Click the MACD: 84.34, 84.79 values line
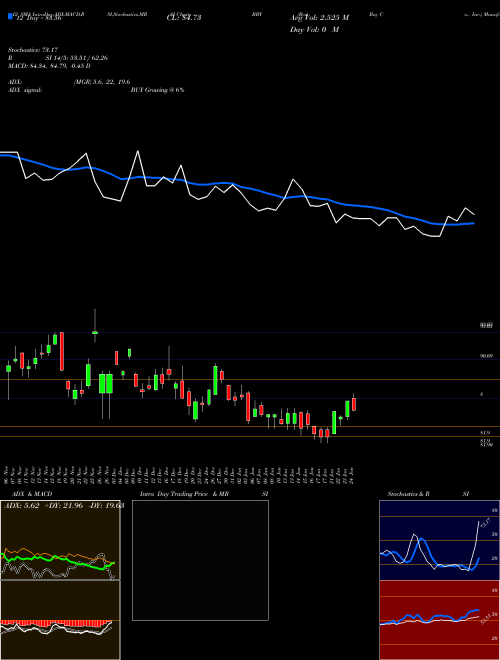This screenshot has width=500, height=660. coord(49,66)
